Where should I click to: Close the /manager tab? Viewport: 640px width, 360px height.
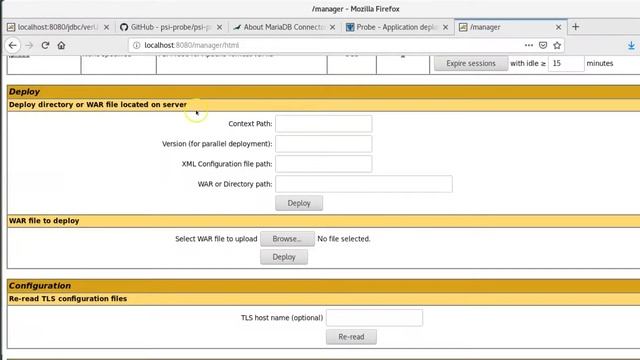558,27
